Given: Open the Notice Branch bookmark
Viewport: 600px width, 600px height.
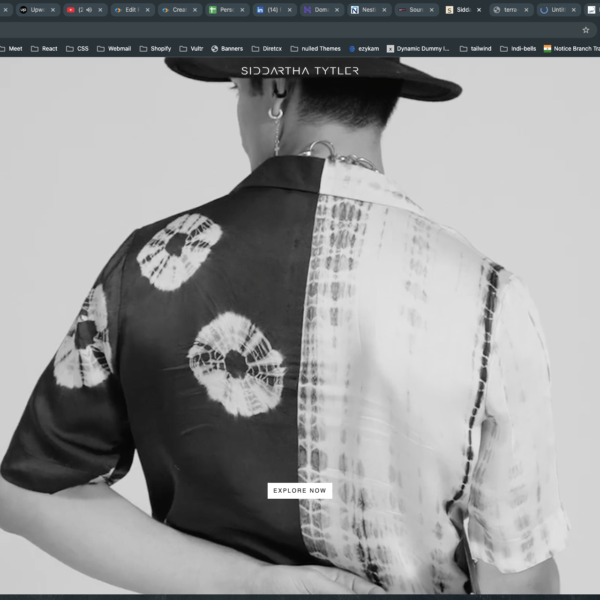Looking at the screenshot, I should click(x=572, y=49).
